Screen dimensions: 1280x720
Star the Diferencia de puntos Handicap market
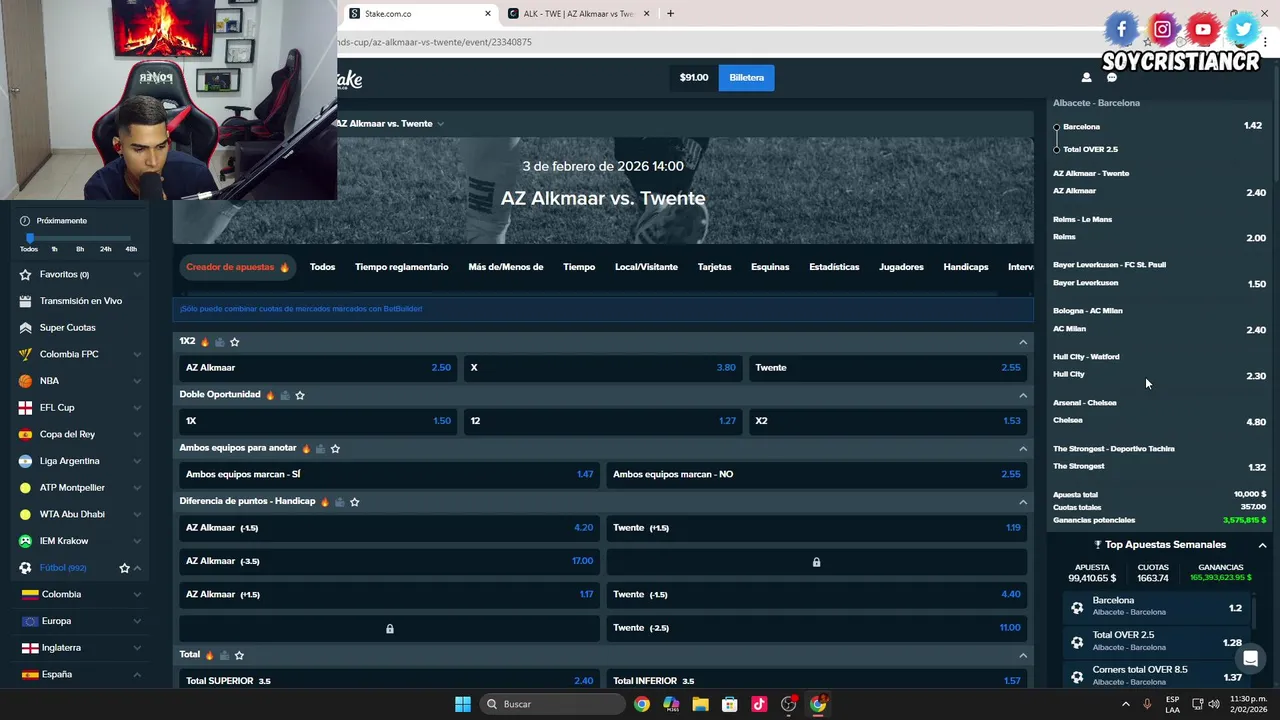click(x=354, y=502)
